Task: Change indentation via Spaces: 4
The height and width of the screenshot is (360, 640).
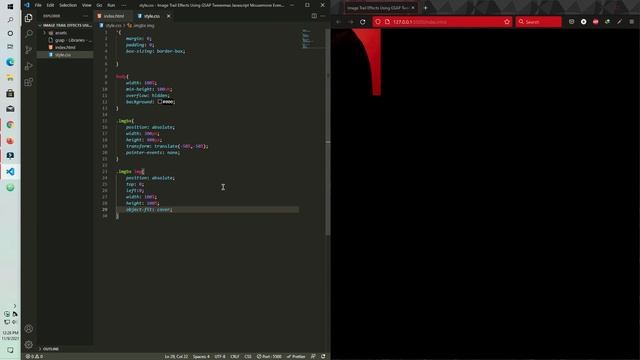Action: [201, 356]
